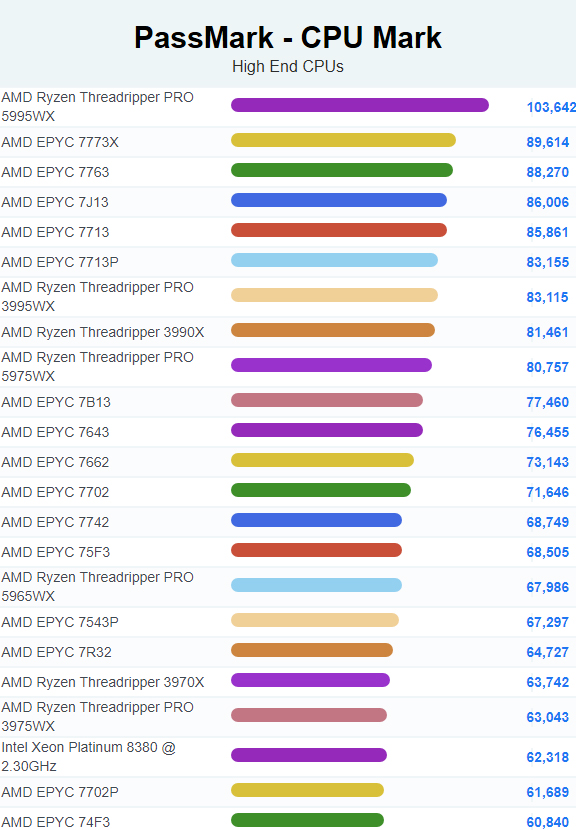Click the blue bar for EPYC 7J13
Image resolution: width=576 pixels, height=830 pixels.
[x=339, y=200]
